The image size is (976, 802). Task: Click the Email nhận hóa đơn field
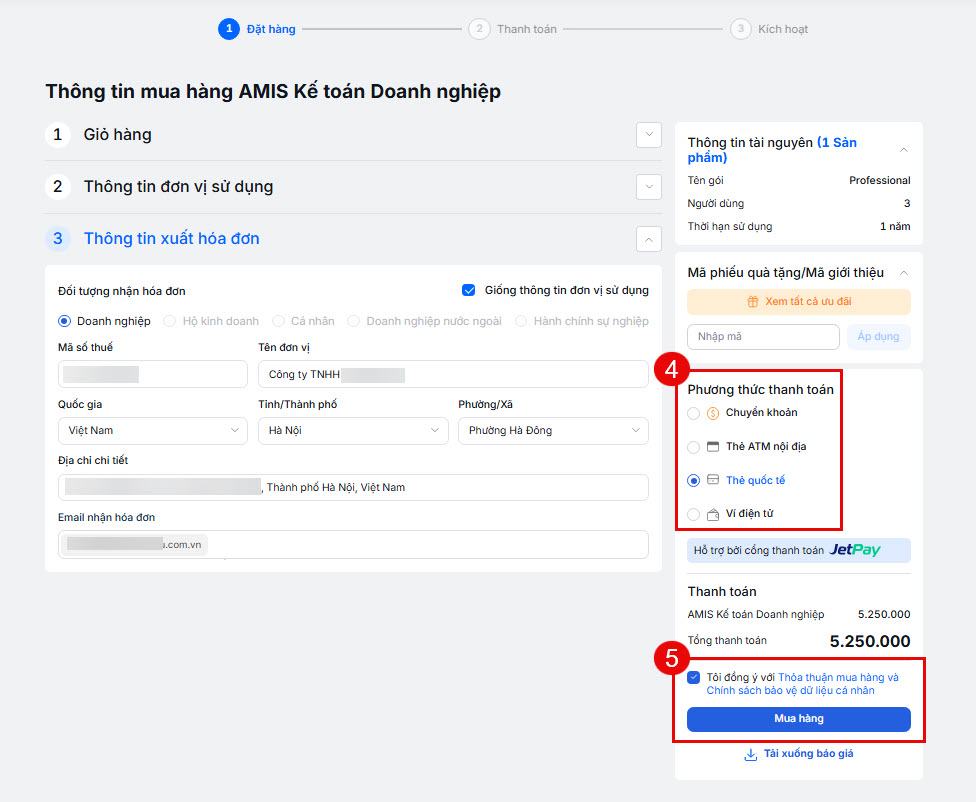[353, 545]
